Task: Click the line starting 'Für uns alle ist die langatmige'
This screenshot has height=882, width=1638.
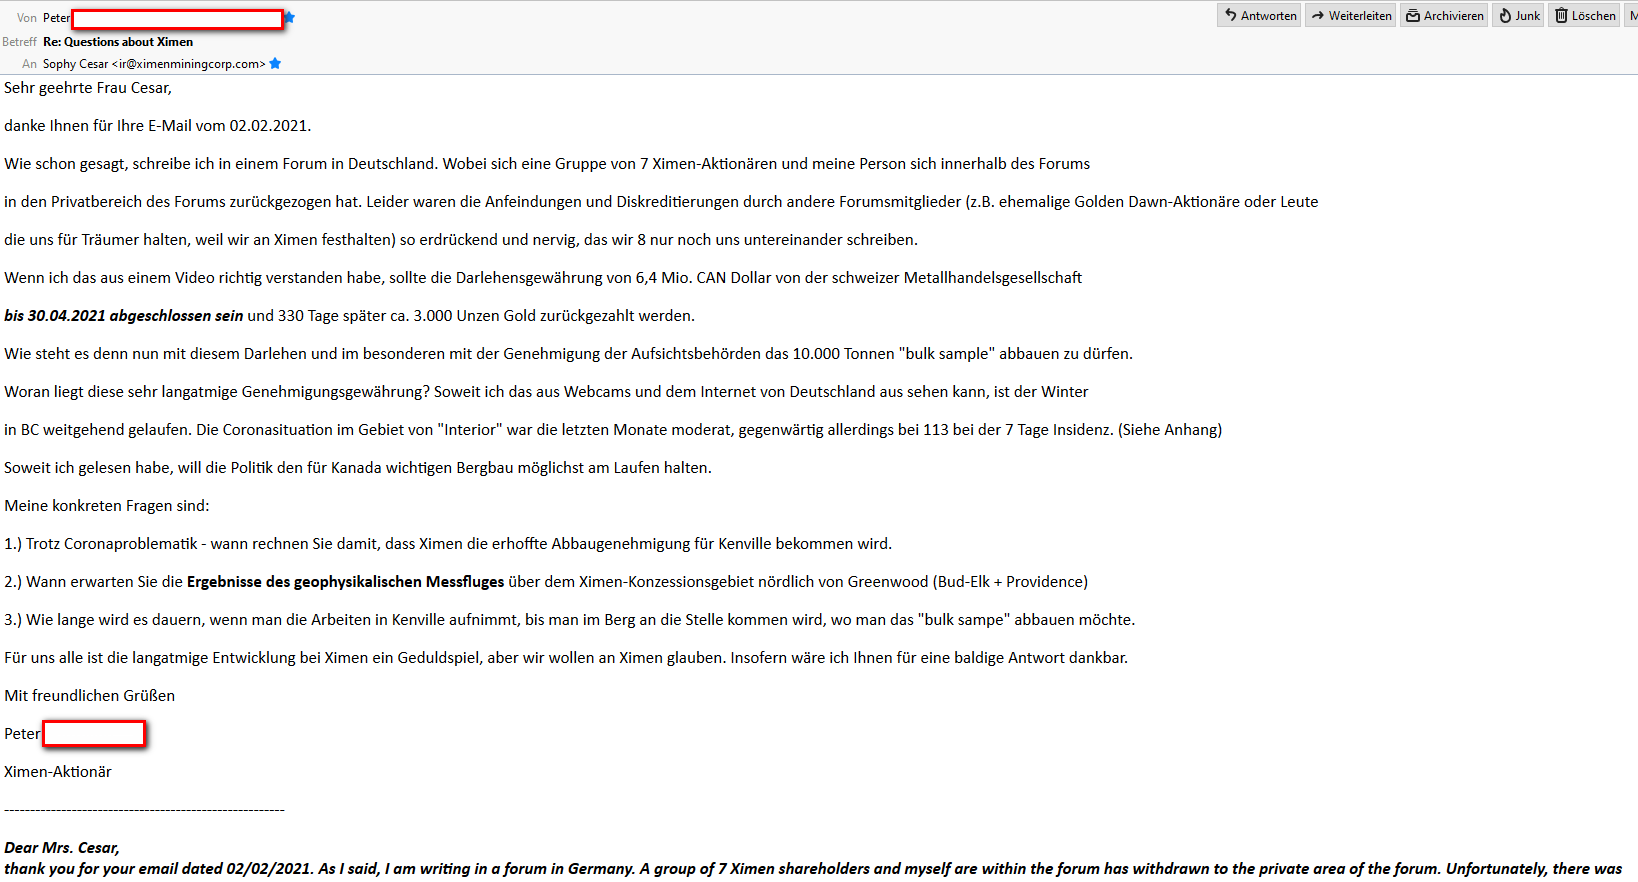Action: 566,658
